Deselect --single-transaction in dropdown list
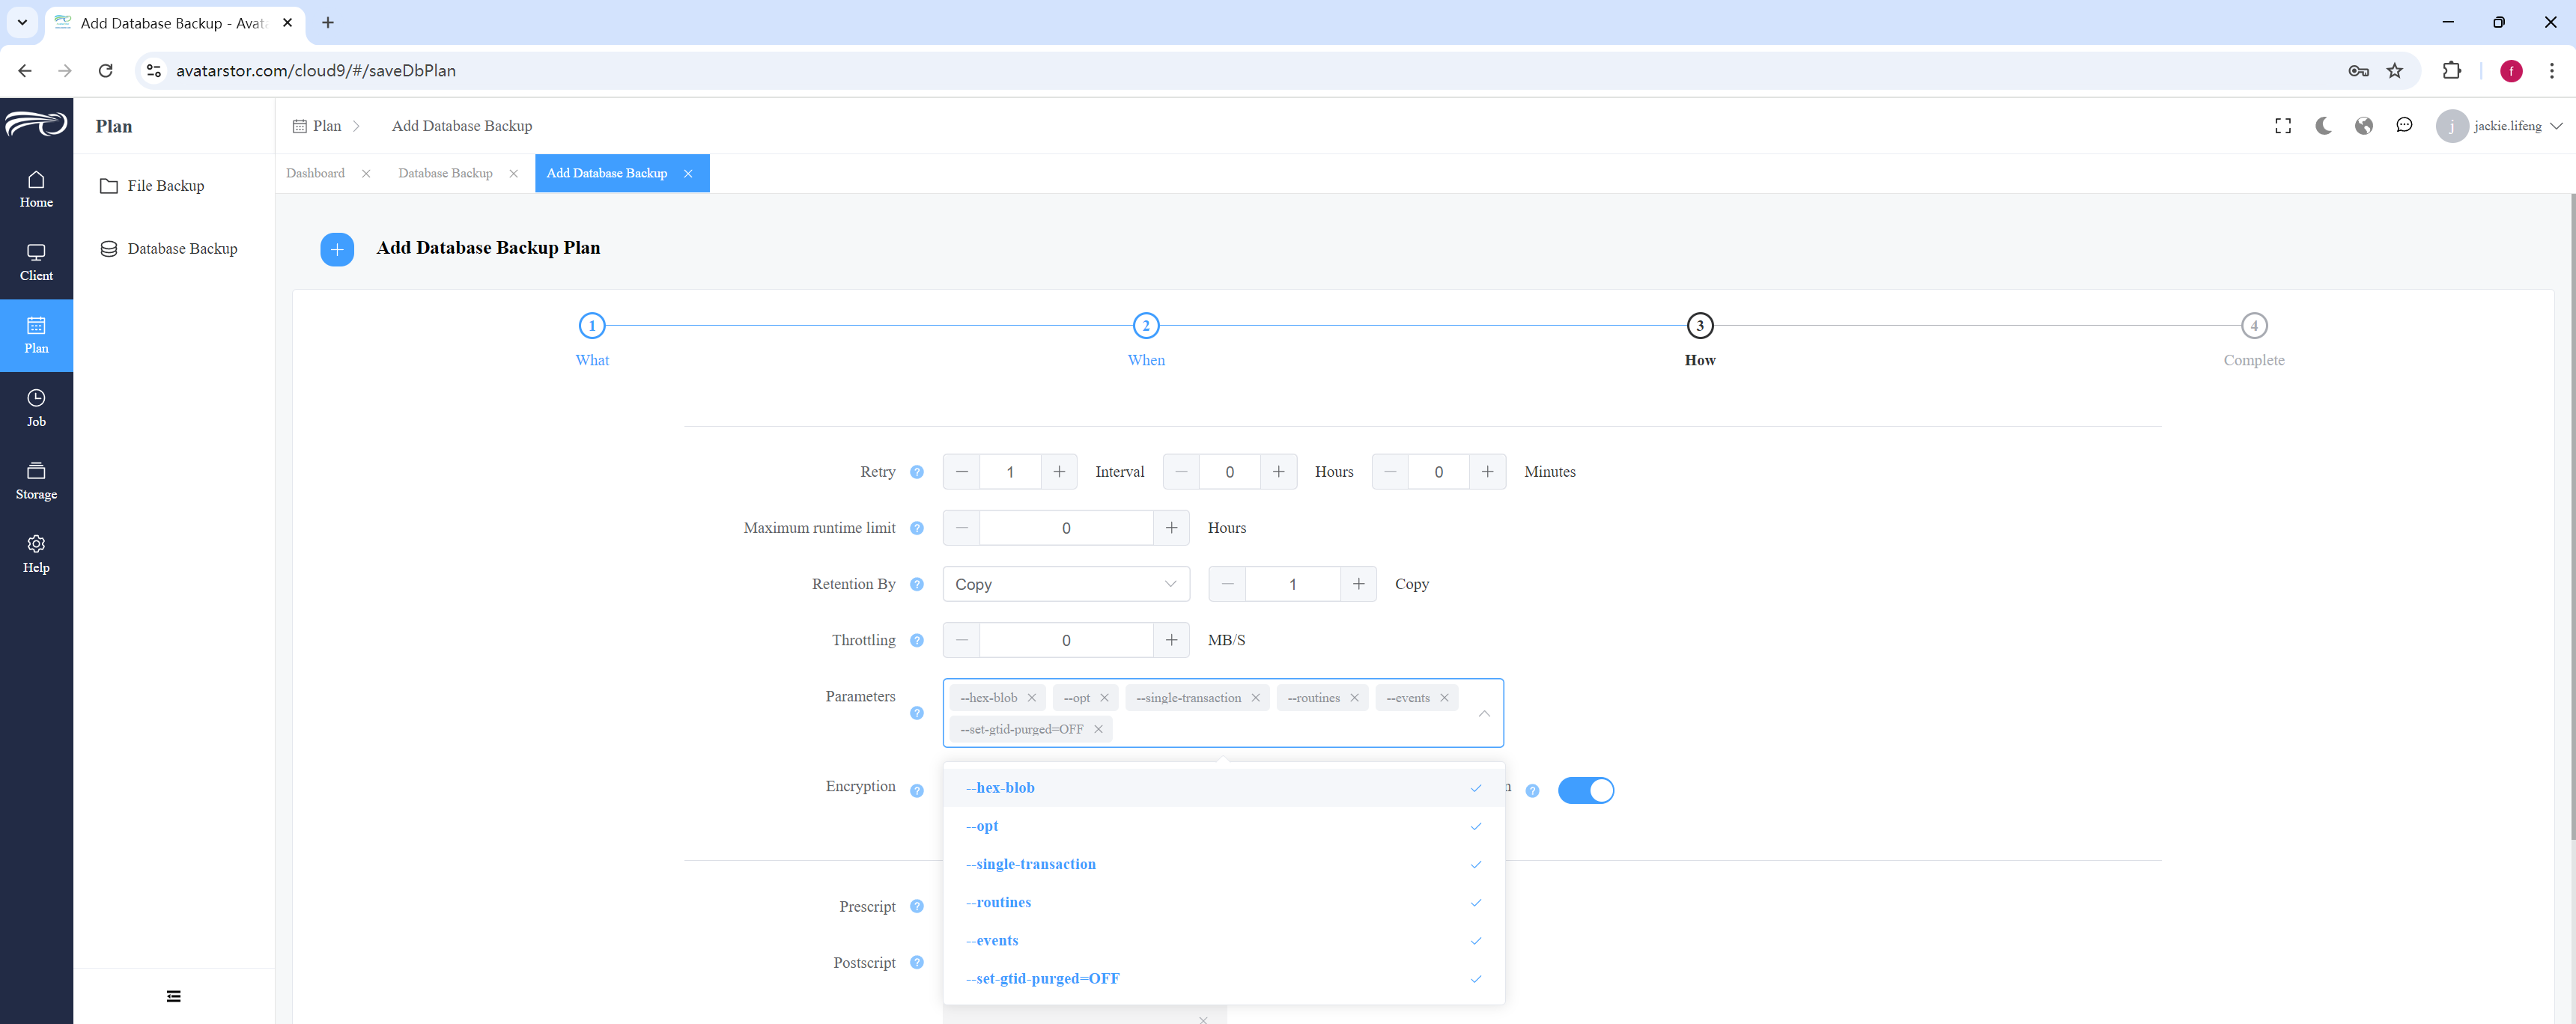The height and width of the screenshot is (1024, 2576). click(x=1224, y=864)
